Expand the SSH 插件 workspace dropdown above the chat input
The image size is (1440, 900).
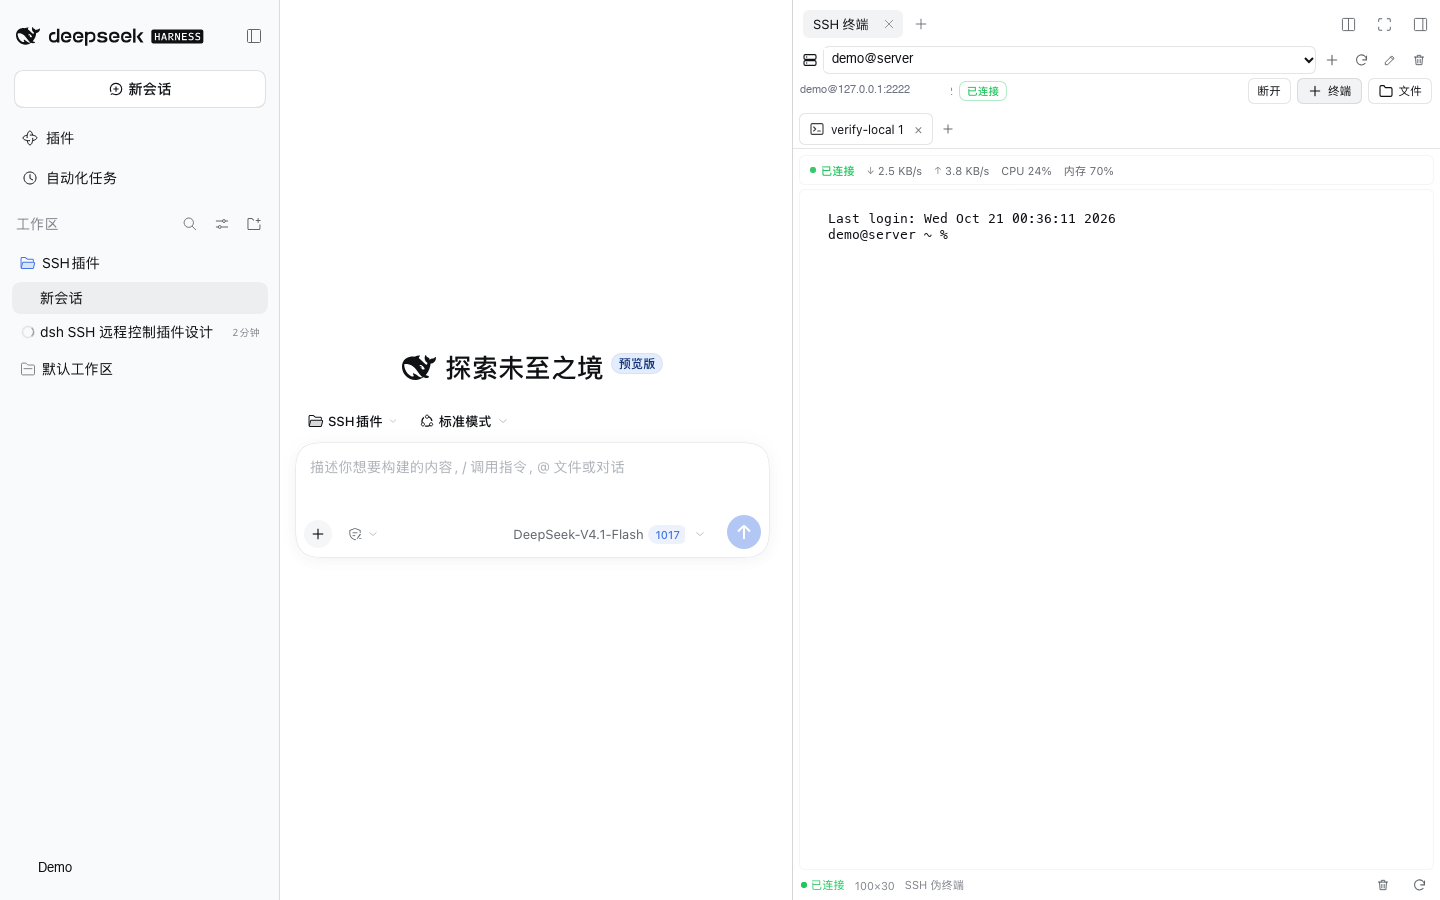[x=352, y=421]
